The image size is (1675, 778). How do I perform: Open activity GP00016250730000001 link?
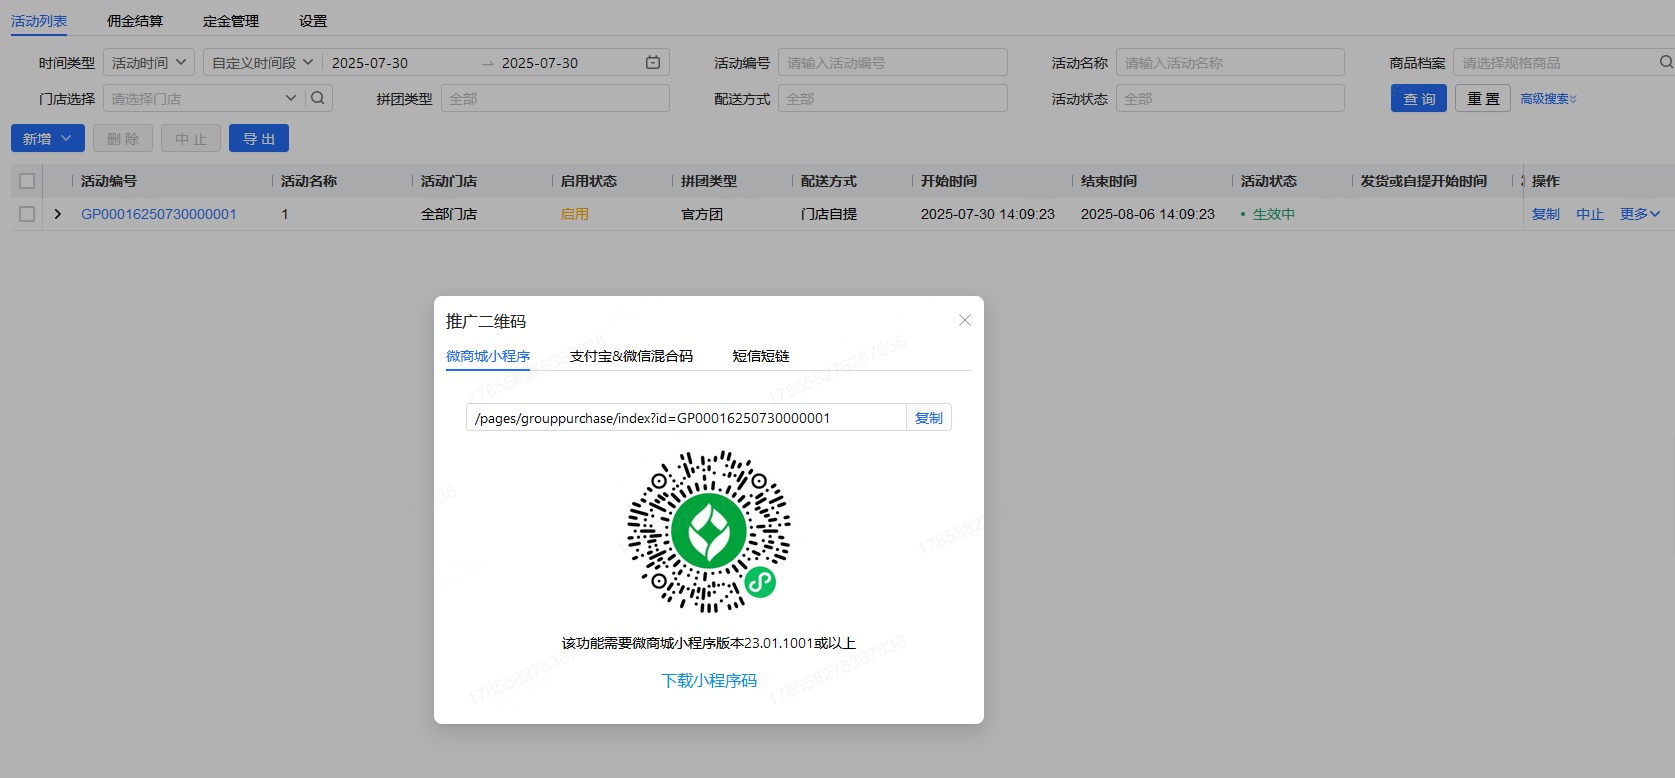pyautogui.click(x=159, y=214)
